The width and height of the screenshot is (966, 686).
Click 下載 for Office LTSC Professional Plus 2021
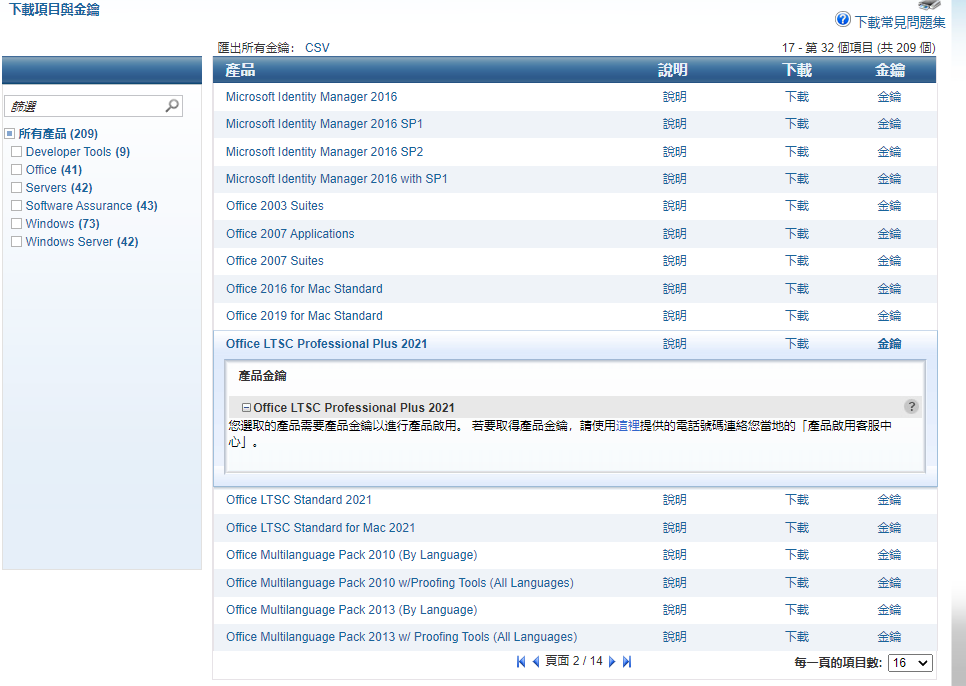click(797, 344)
